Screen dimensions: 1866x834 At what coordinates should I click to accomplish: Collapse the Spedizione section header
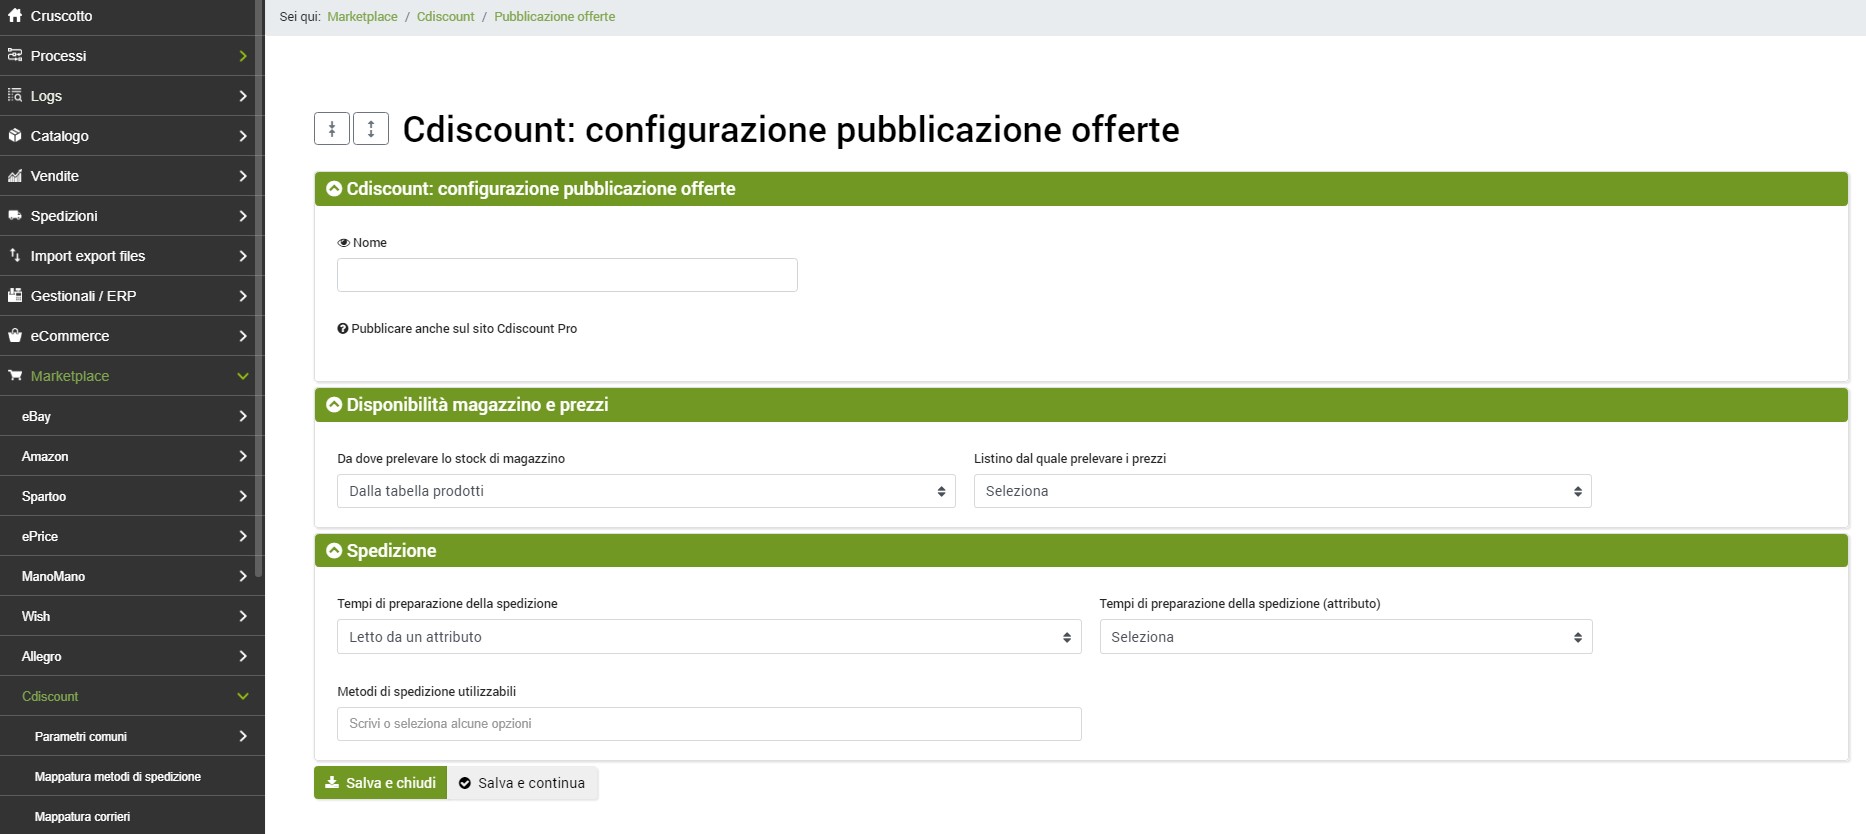(335, 551)
